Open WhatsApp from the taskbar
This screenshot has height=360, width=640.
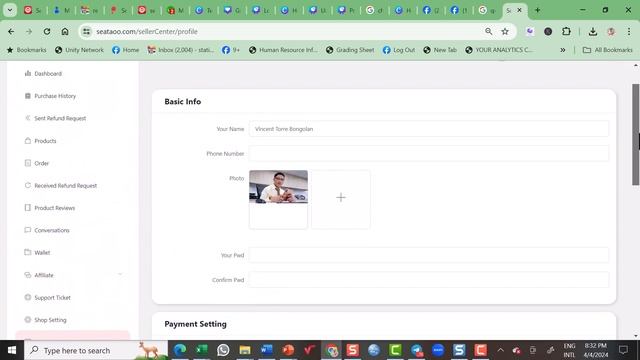[x=223, y=350]
